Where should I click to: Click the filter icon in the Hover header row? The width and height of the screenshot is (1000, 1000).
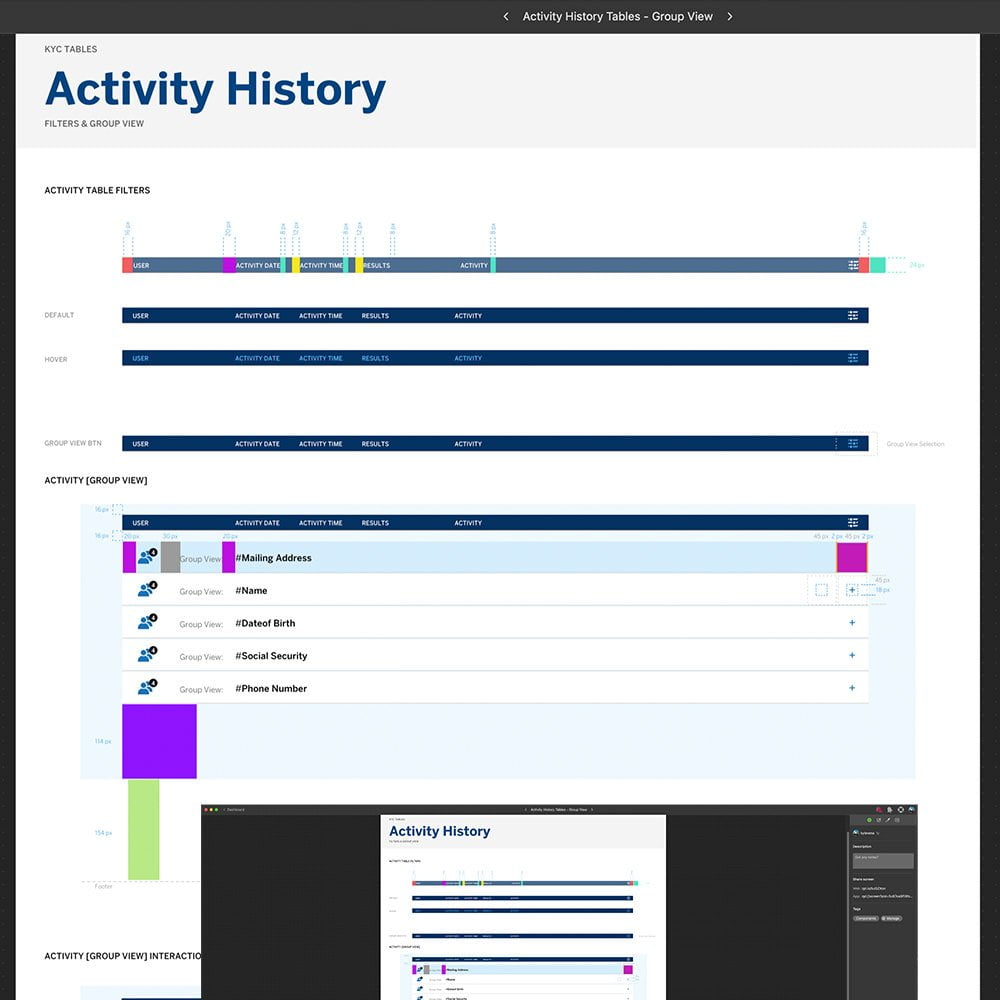point(853,358)
